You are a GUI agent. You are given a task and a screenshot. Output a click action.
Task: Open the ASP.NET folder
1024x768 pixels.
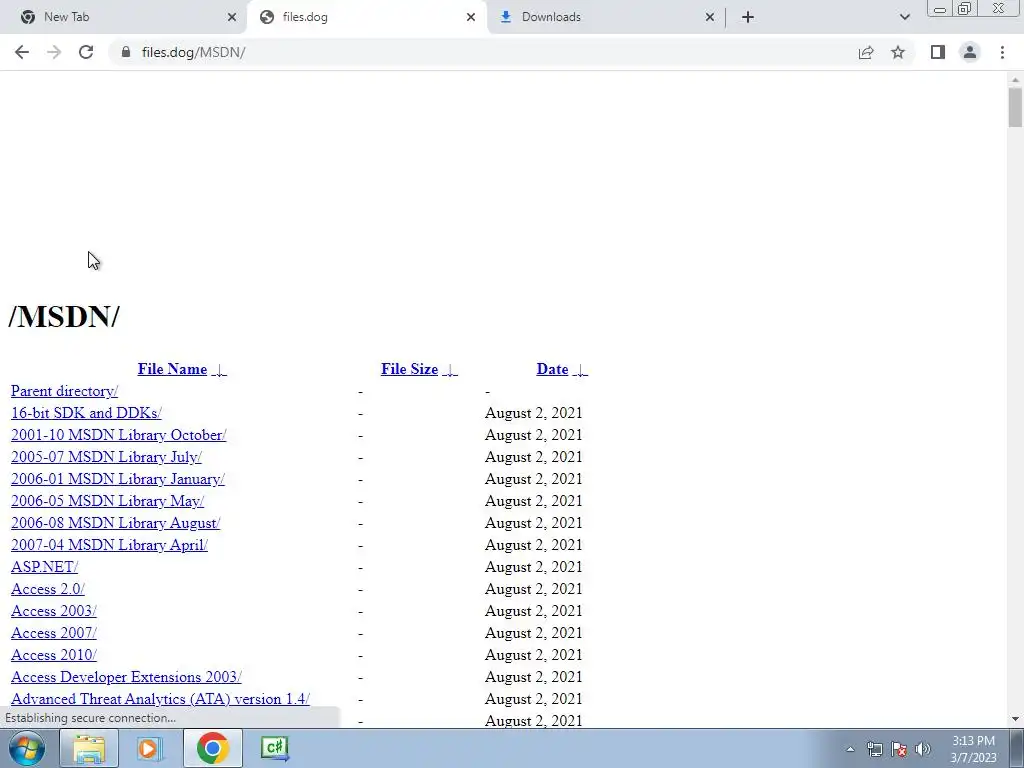(x=44, y=567)
